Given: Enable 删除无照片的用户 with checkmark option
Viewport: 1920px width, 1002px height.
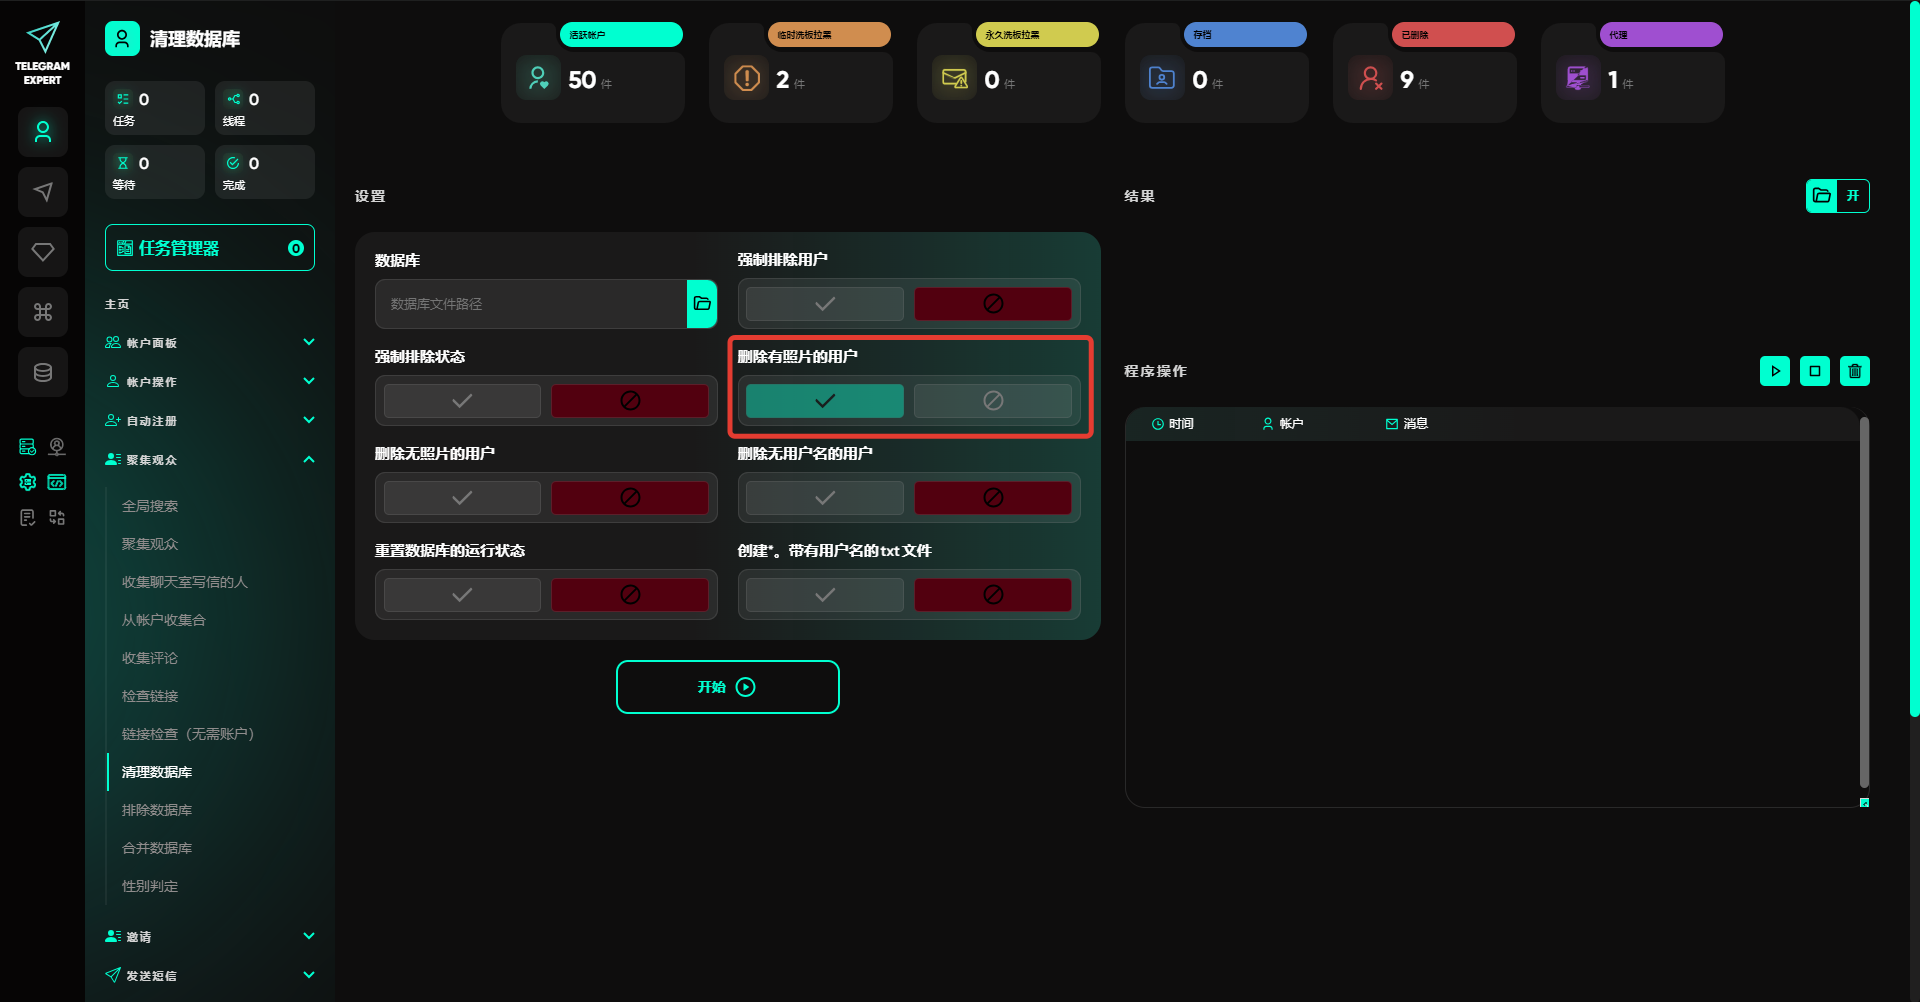Looking at the screenshot, I should 462,498.
